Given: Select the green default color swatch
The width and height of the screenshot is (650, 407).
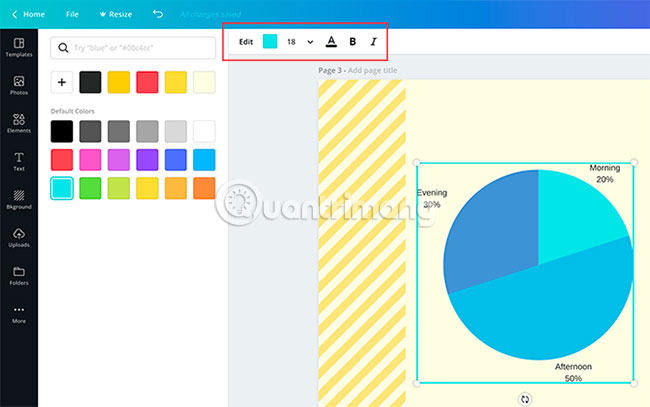Looking at the screenshot, I should [x=90, y=188].
